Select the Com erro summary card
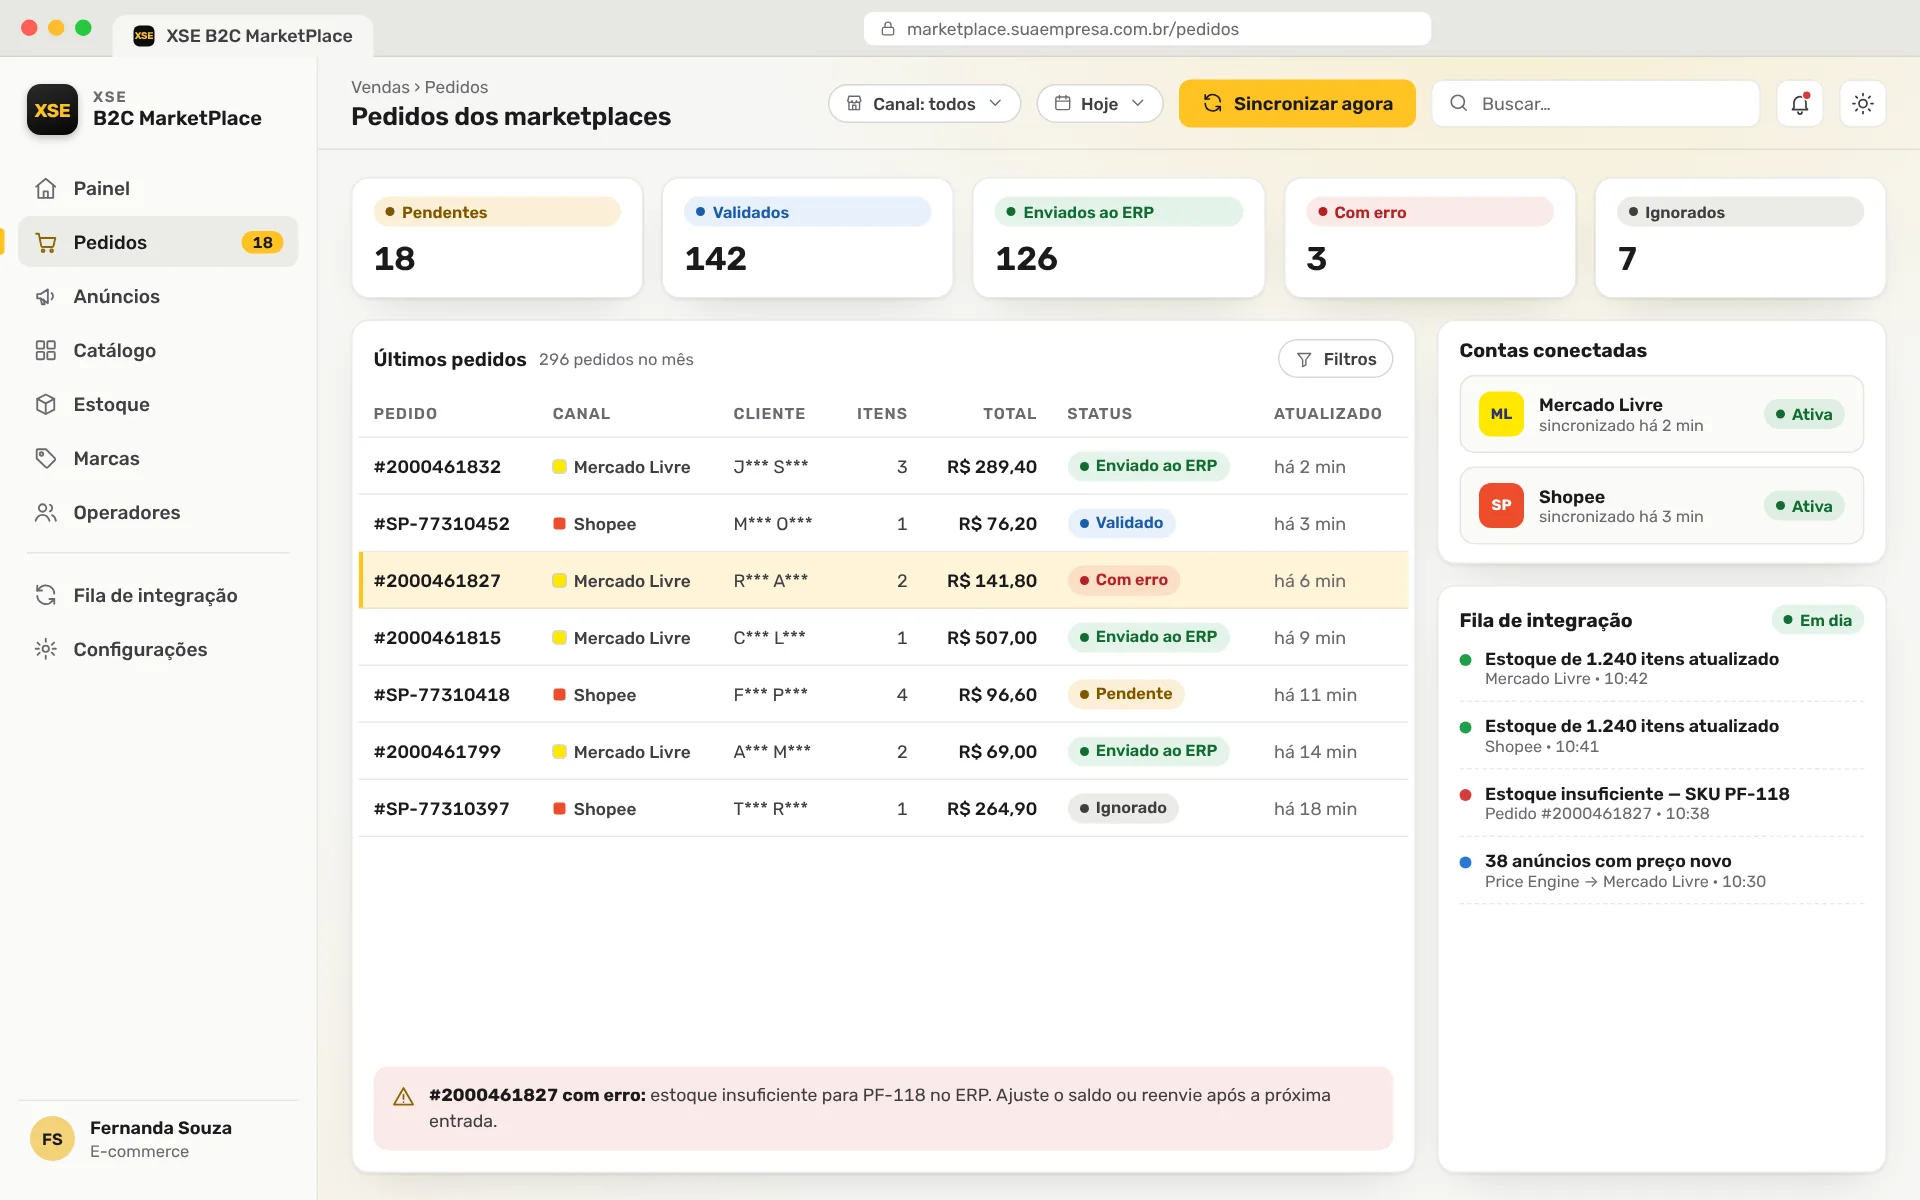Screen dimensions: 1920x1200 (1429, 238)
